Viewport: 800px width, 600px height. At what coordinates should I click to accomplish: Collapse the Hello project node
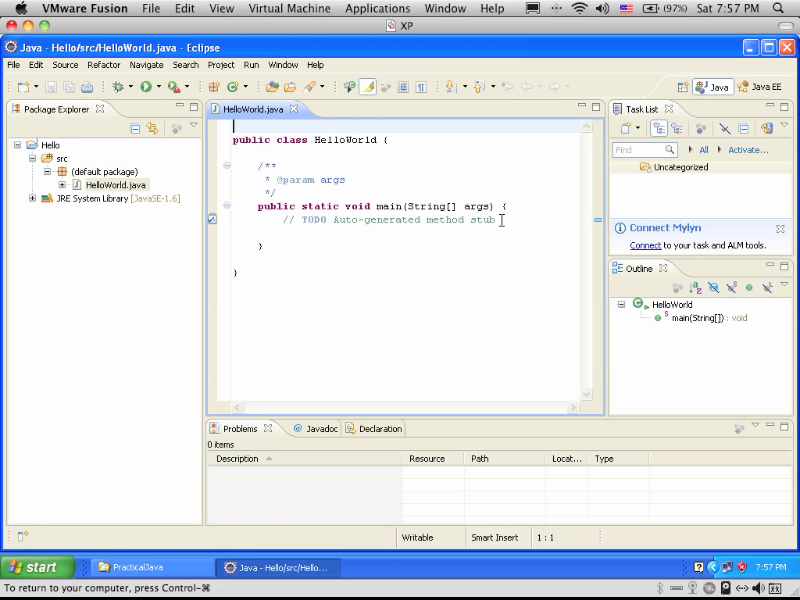tap(17, 145)
